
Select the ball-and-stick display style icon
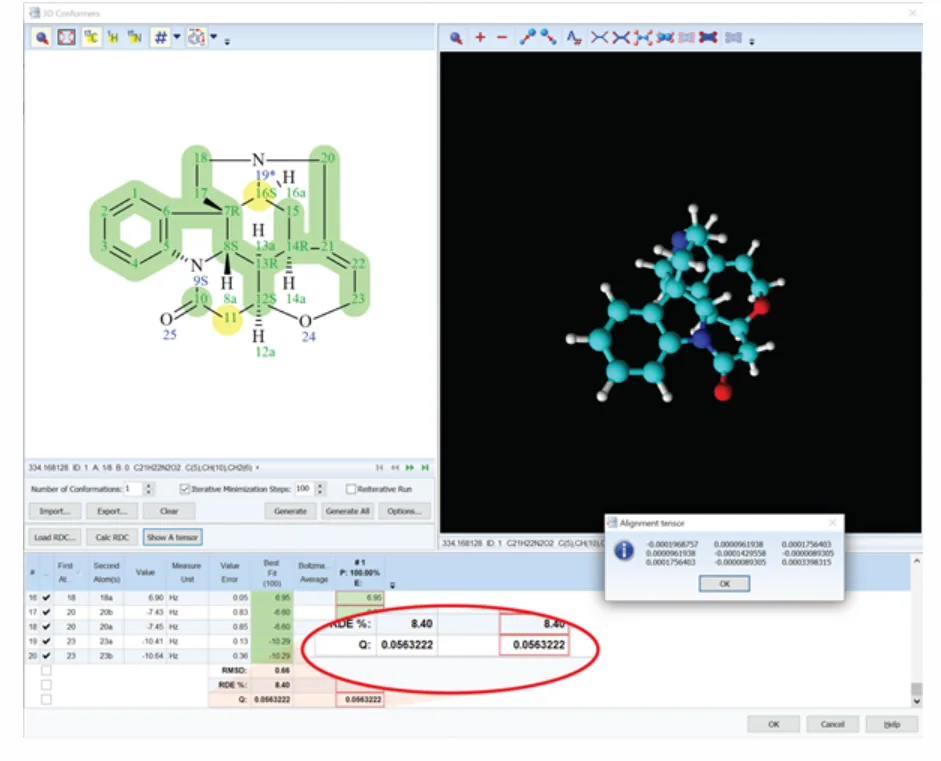pos(664,38)
